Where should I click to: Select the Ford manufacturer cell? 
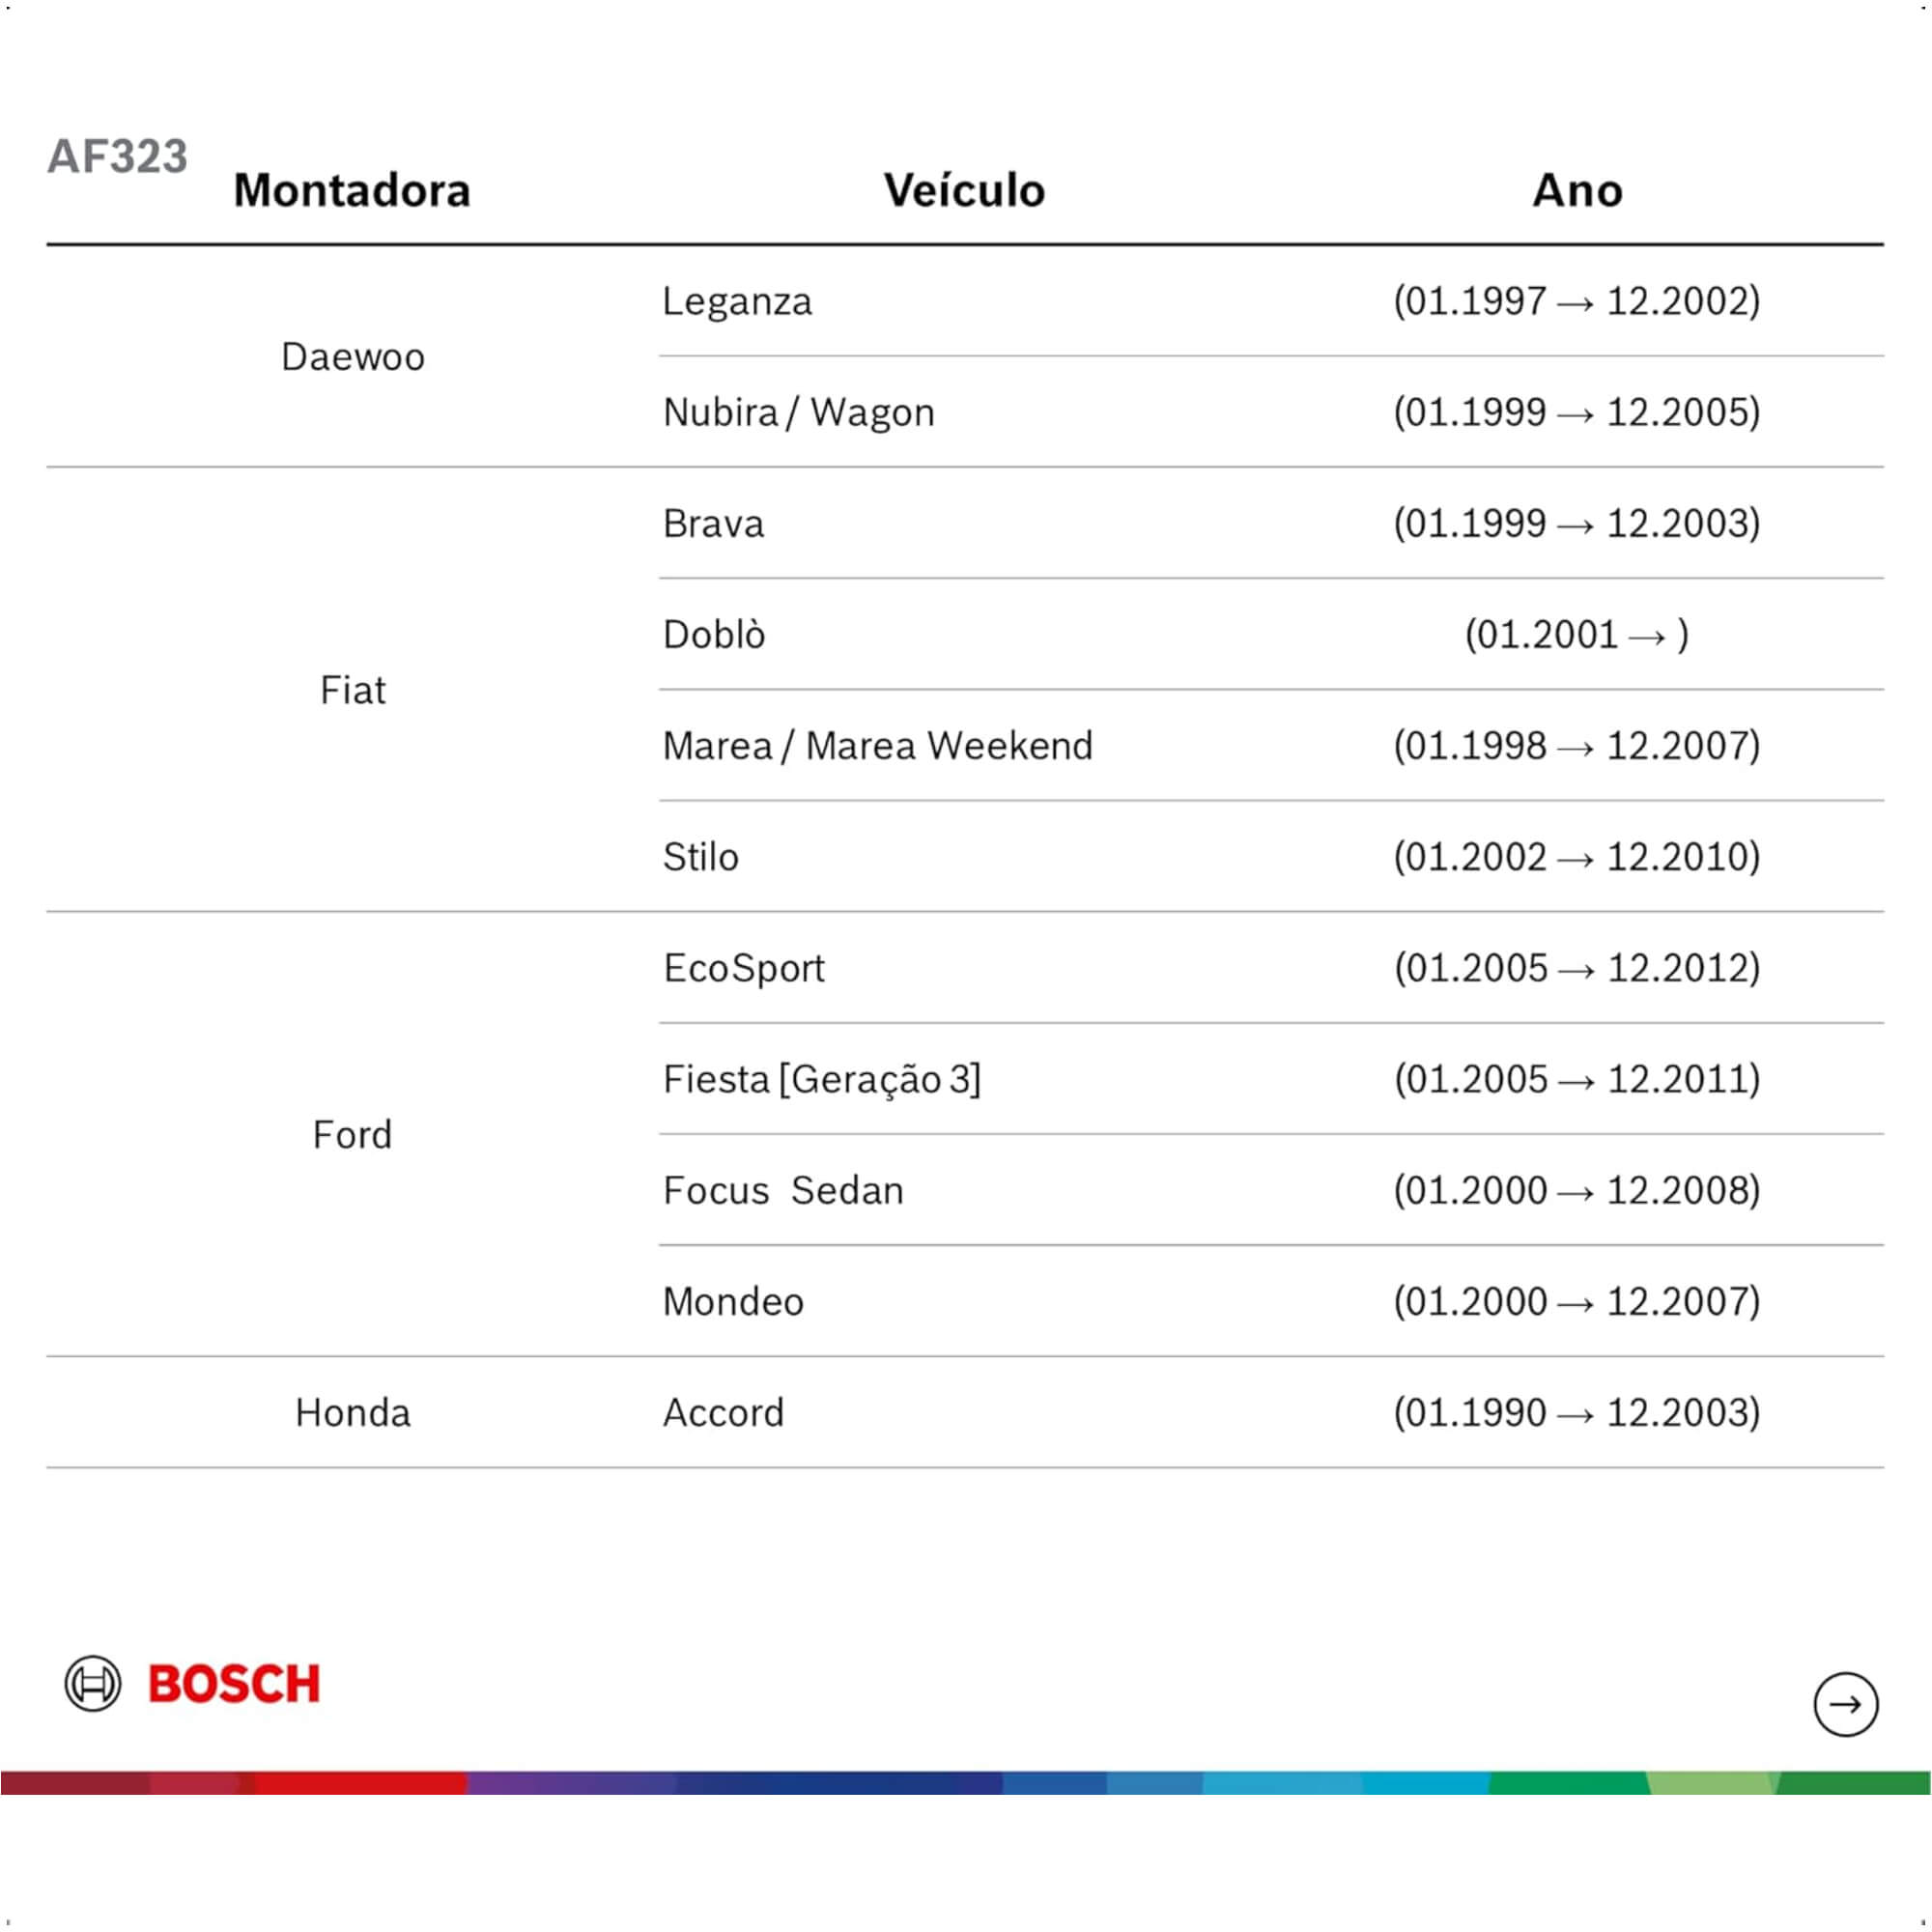coord(352,1135)
